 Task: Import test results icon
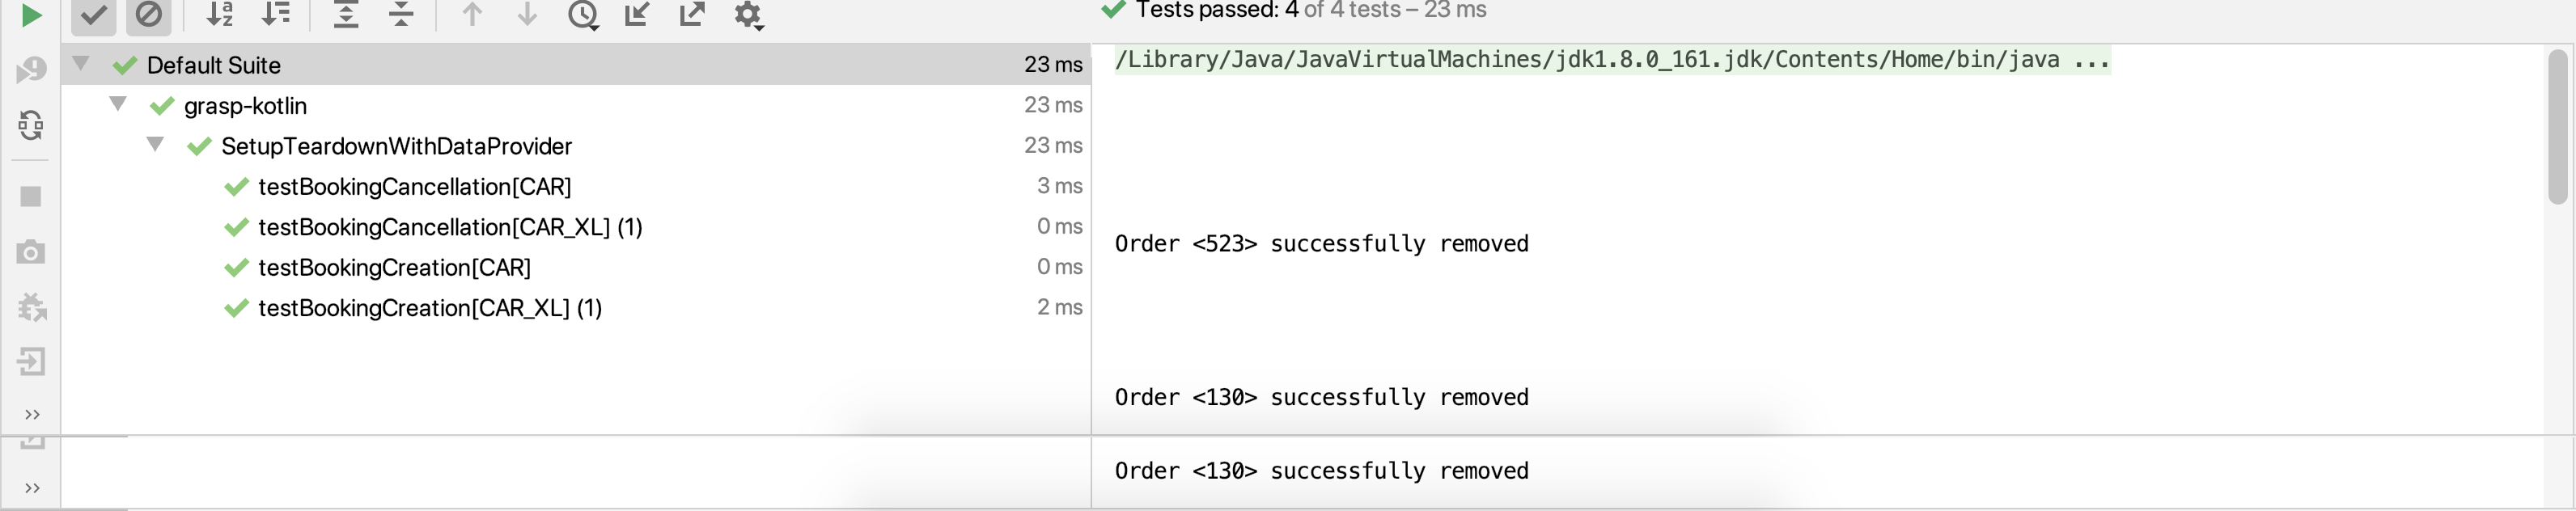point(637,15)
